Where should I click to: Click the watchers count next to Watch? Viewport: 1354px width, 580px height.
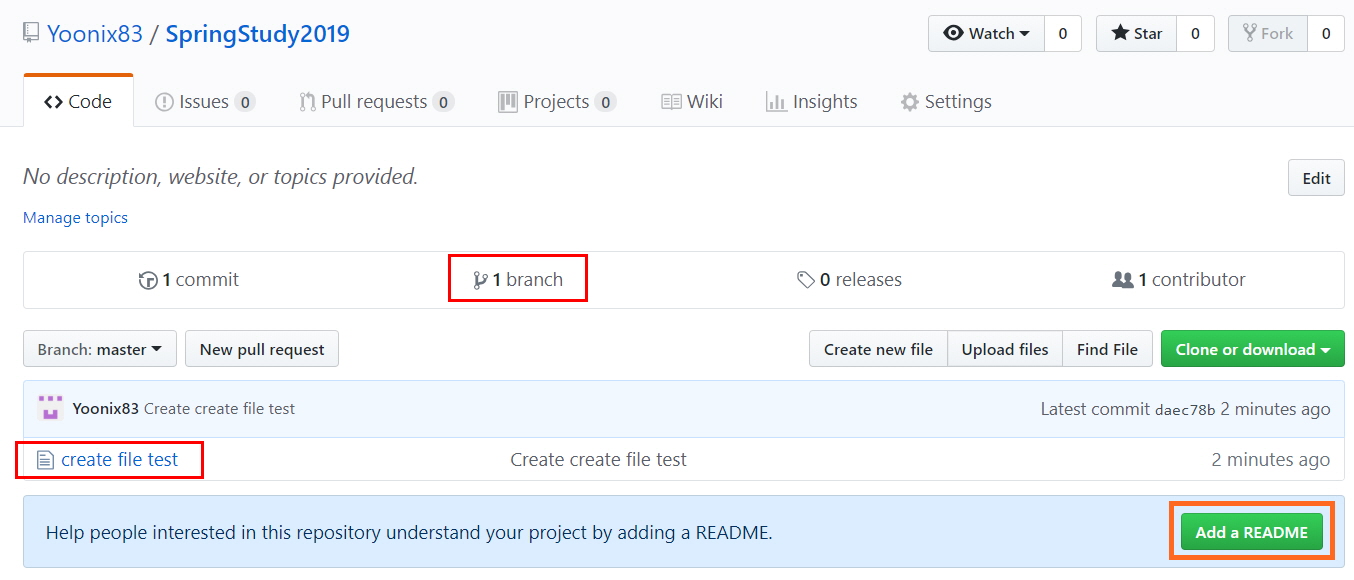click(x=1063, y=33)
